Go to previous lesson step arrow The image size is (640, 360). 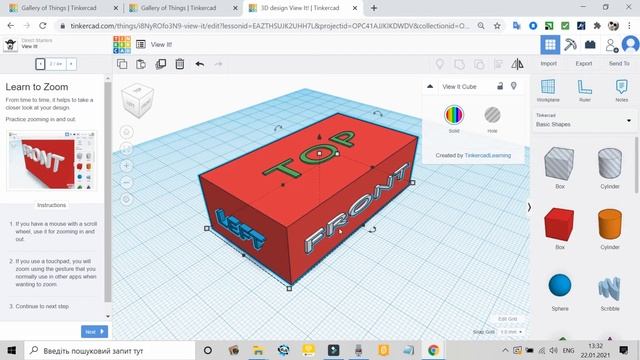[x=40, y=64]
